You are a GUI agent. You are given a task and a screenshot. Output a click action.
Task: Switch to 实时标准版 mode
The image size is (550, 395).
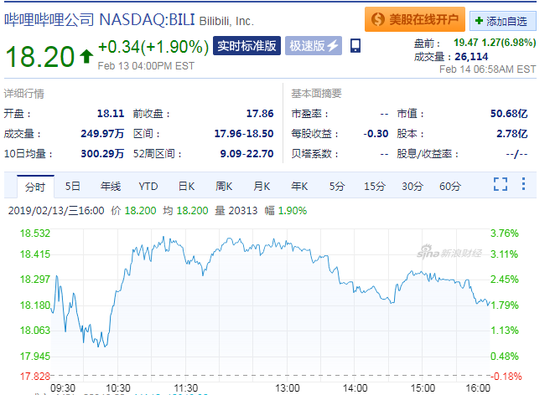(247, 46)
